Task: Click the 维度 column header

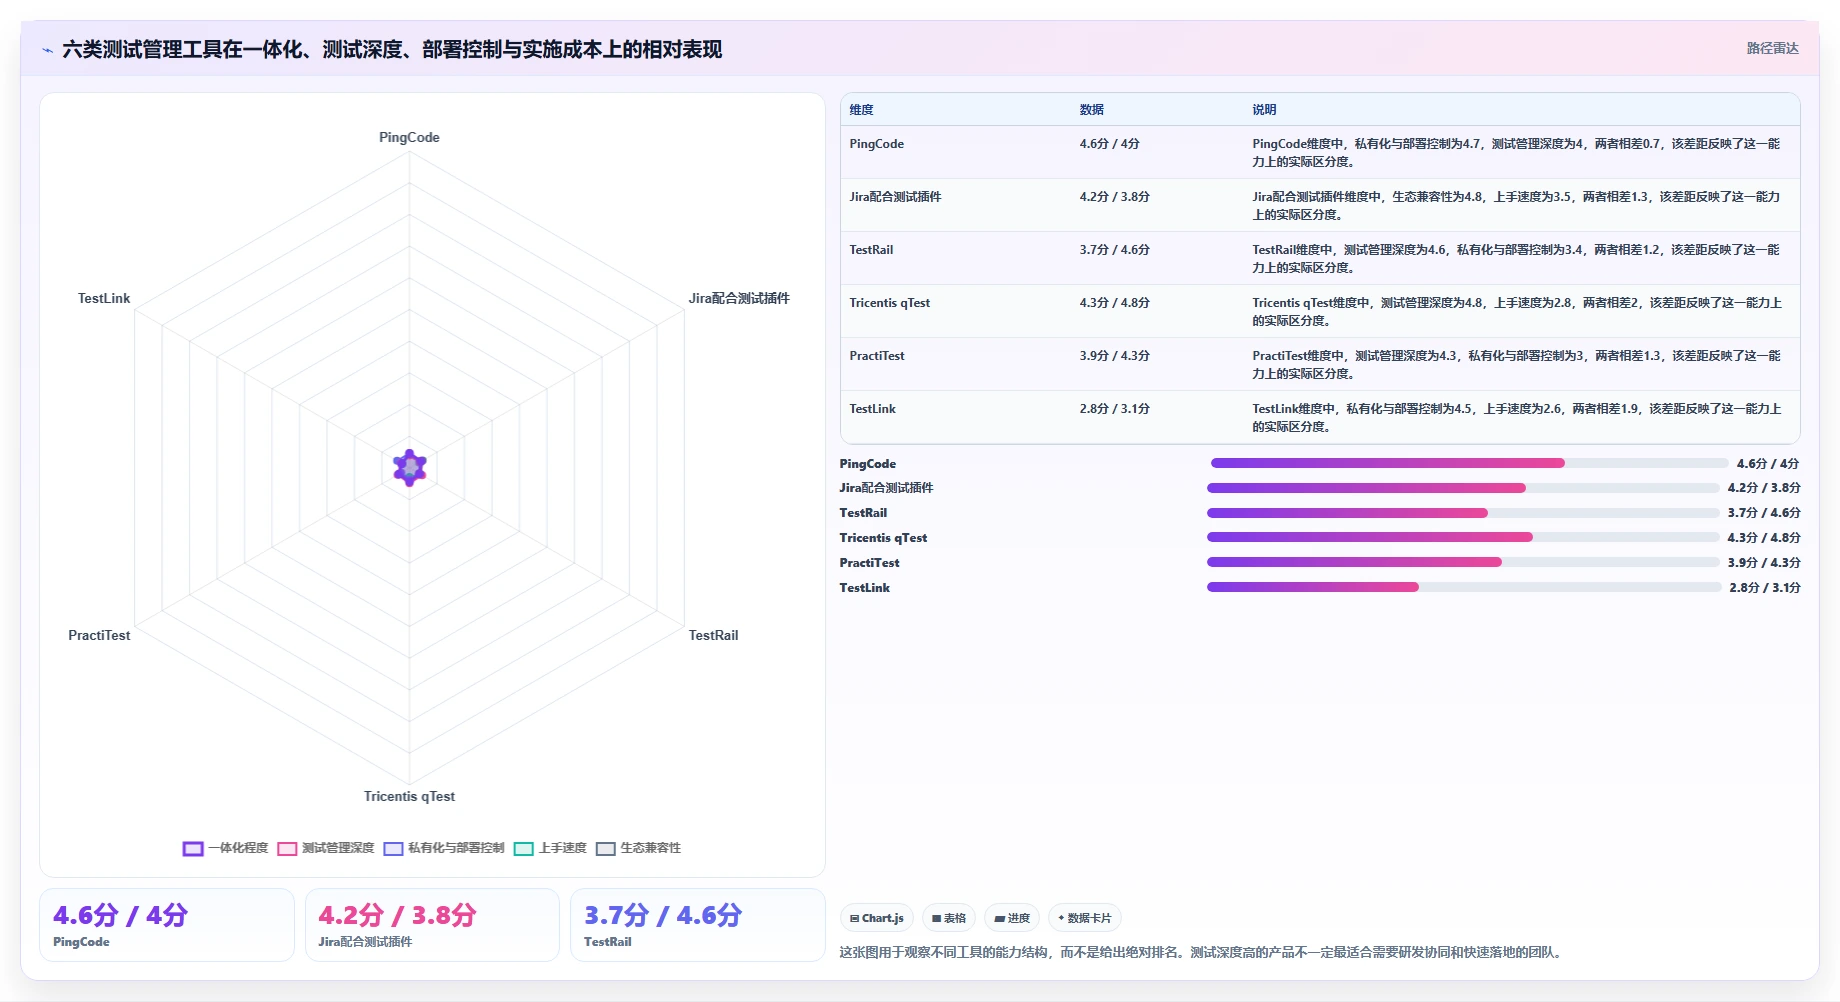Action: click(x=861, y=110)
